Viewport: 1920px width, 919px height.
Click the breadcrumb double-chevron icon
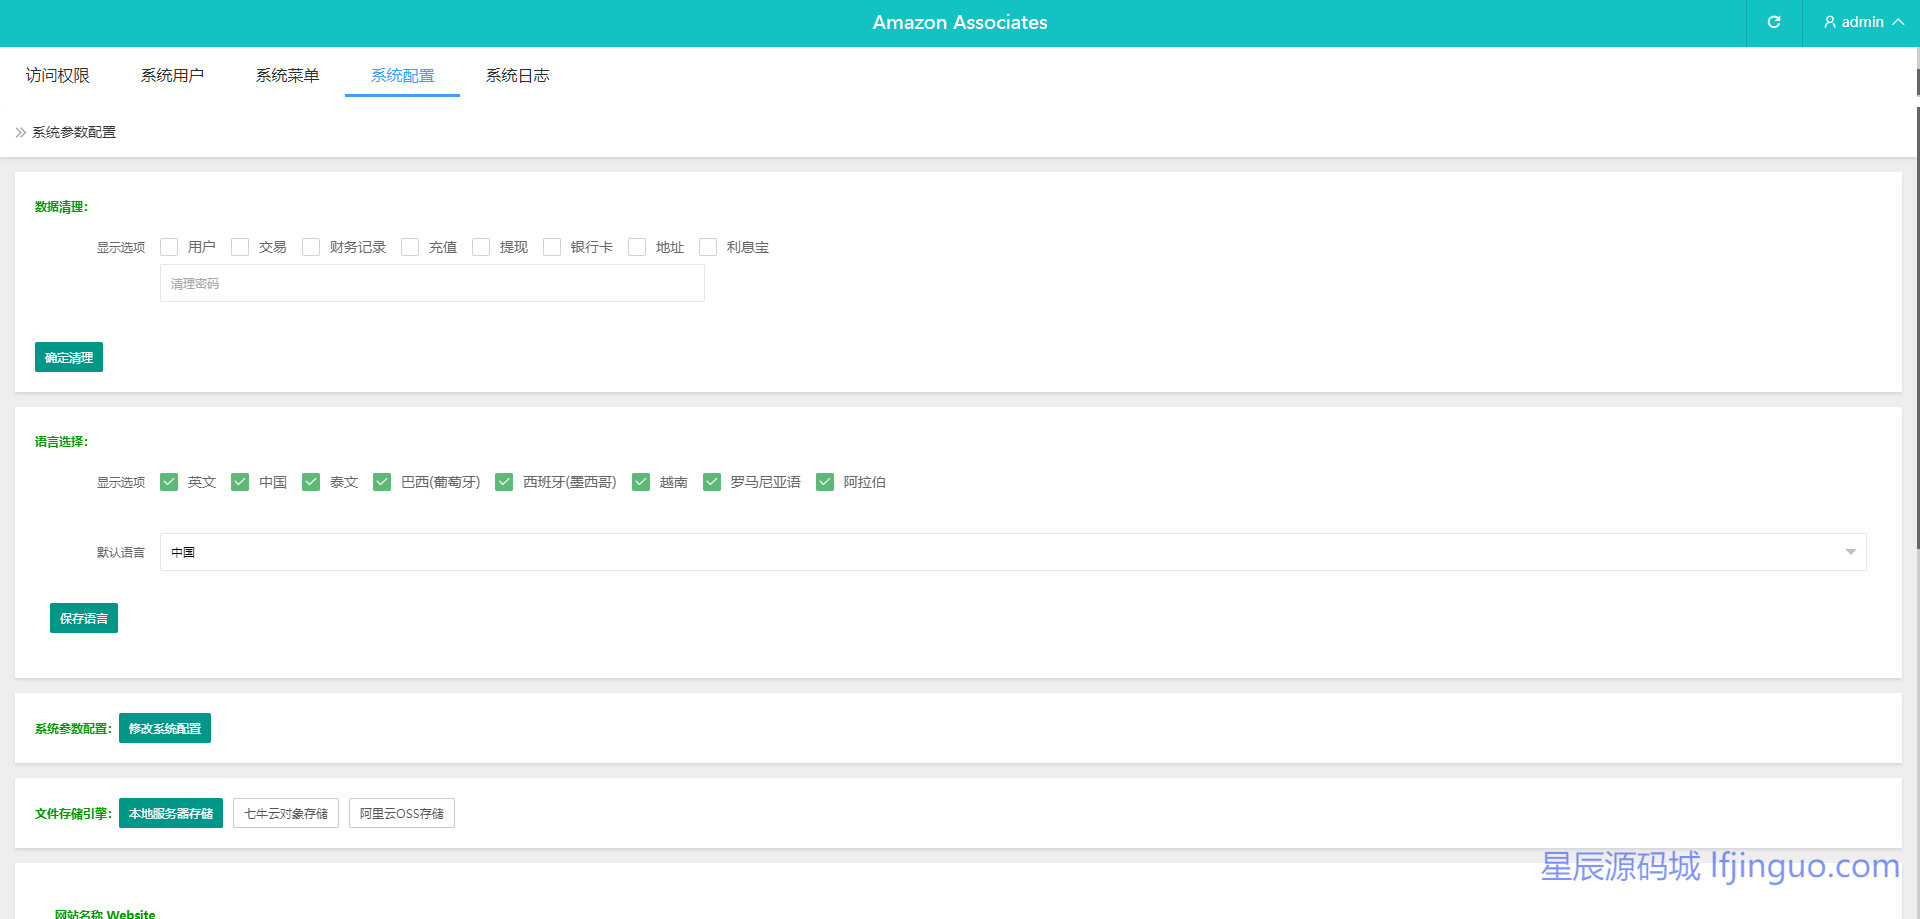(x=20, y=132)
